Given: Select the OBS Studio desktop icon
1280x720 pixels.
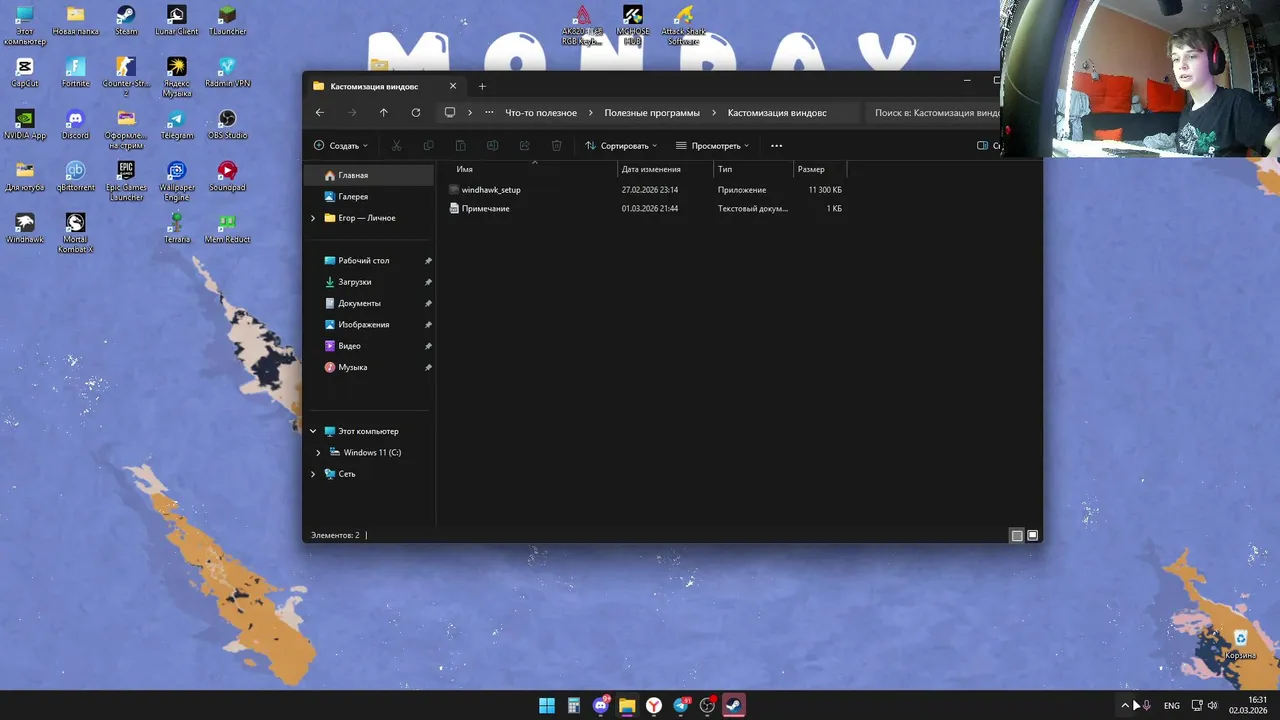Looking at the screenshot, I should tap(228, 125).
